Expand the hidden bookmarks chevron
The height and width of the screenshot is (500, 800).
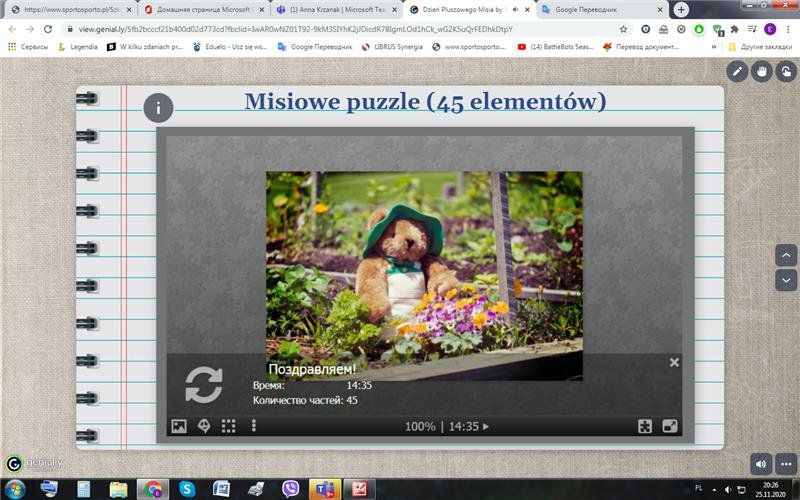tap(714, 46)
